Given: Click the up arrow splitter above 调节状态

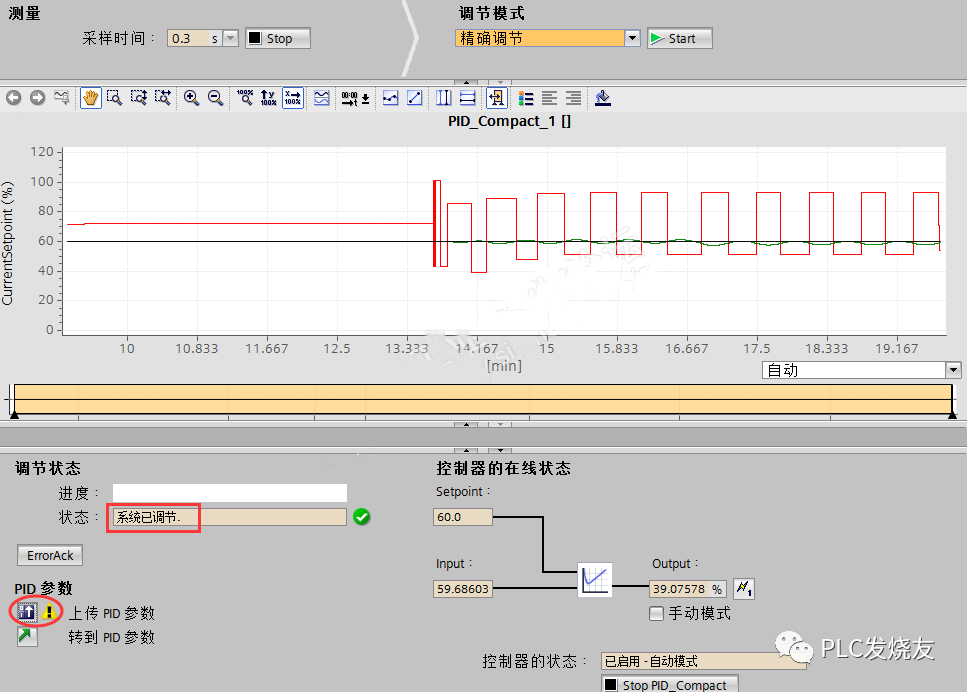Looking at the screenshot, I should [x=466, y=450].
